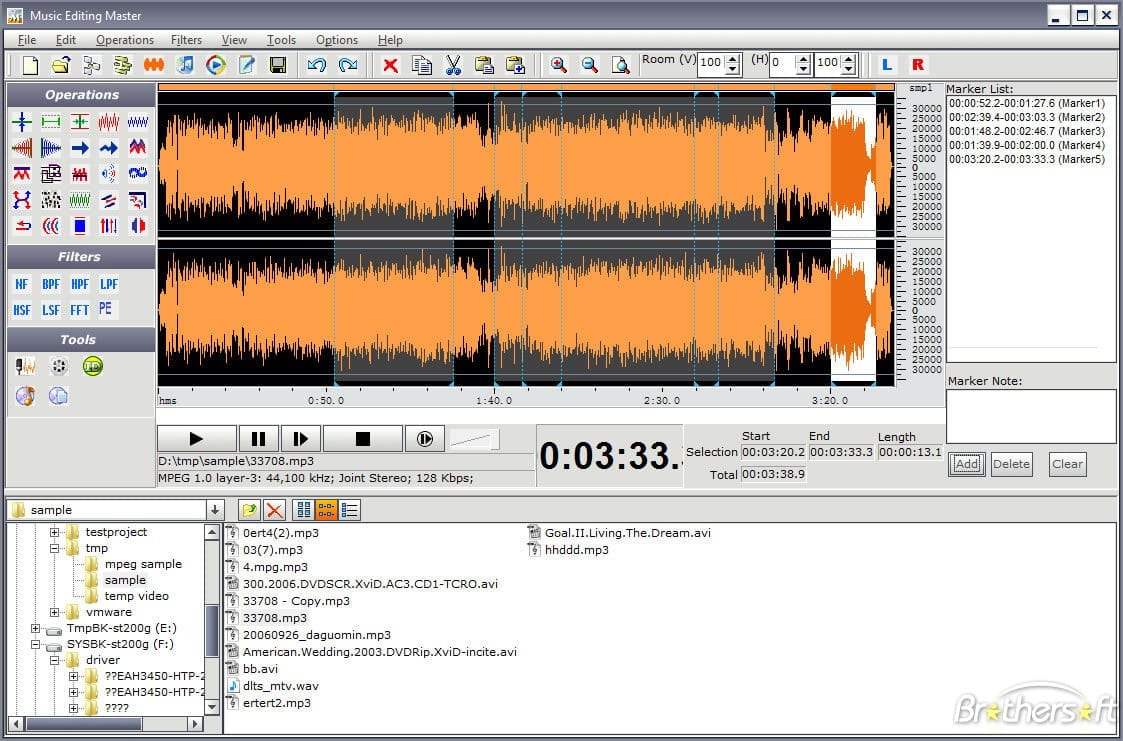Click the Add marker button
The height and width of the screenshot is (741, 1123).
pyautogui.click(x=966, y=464)
